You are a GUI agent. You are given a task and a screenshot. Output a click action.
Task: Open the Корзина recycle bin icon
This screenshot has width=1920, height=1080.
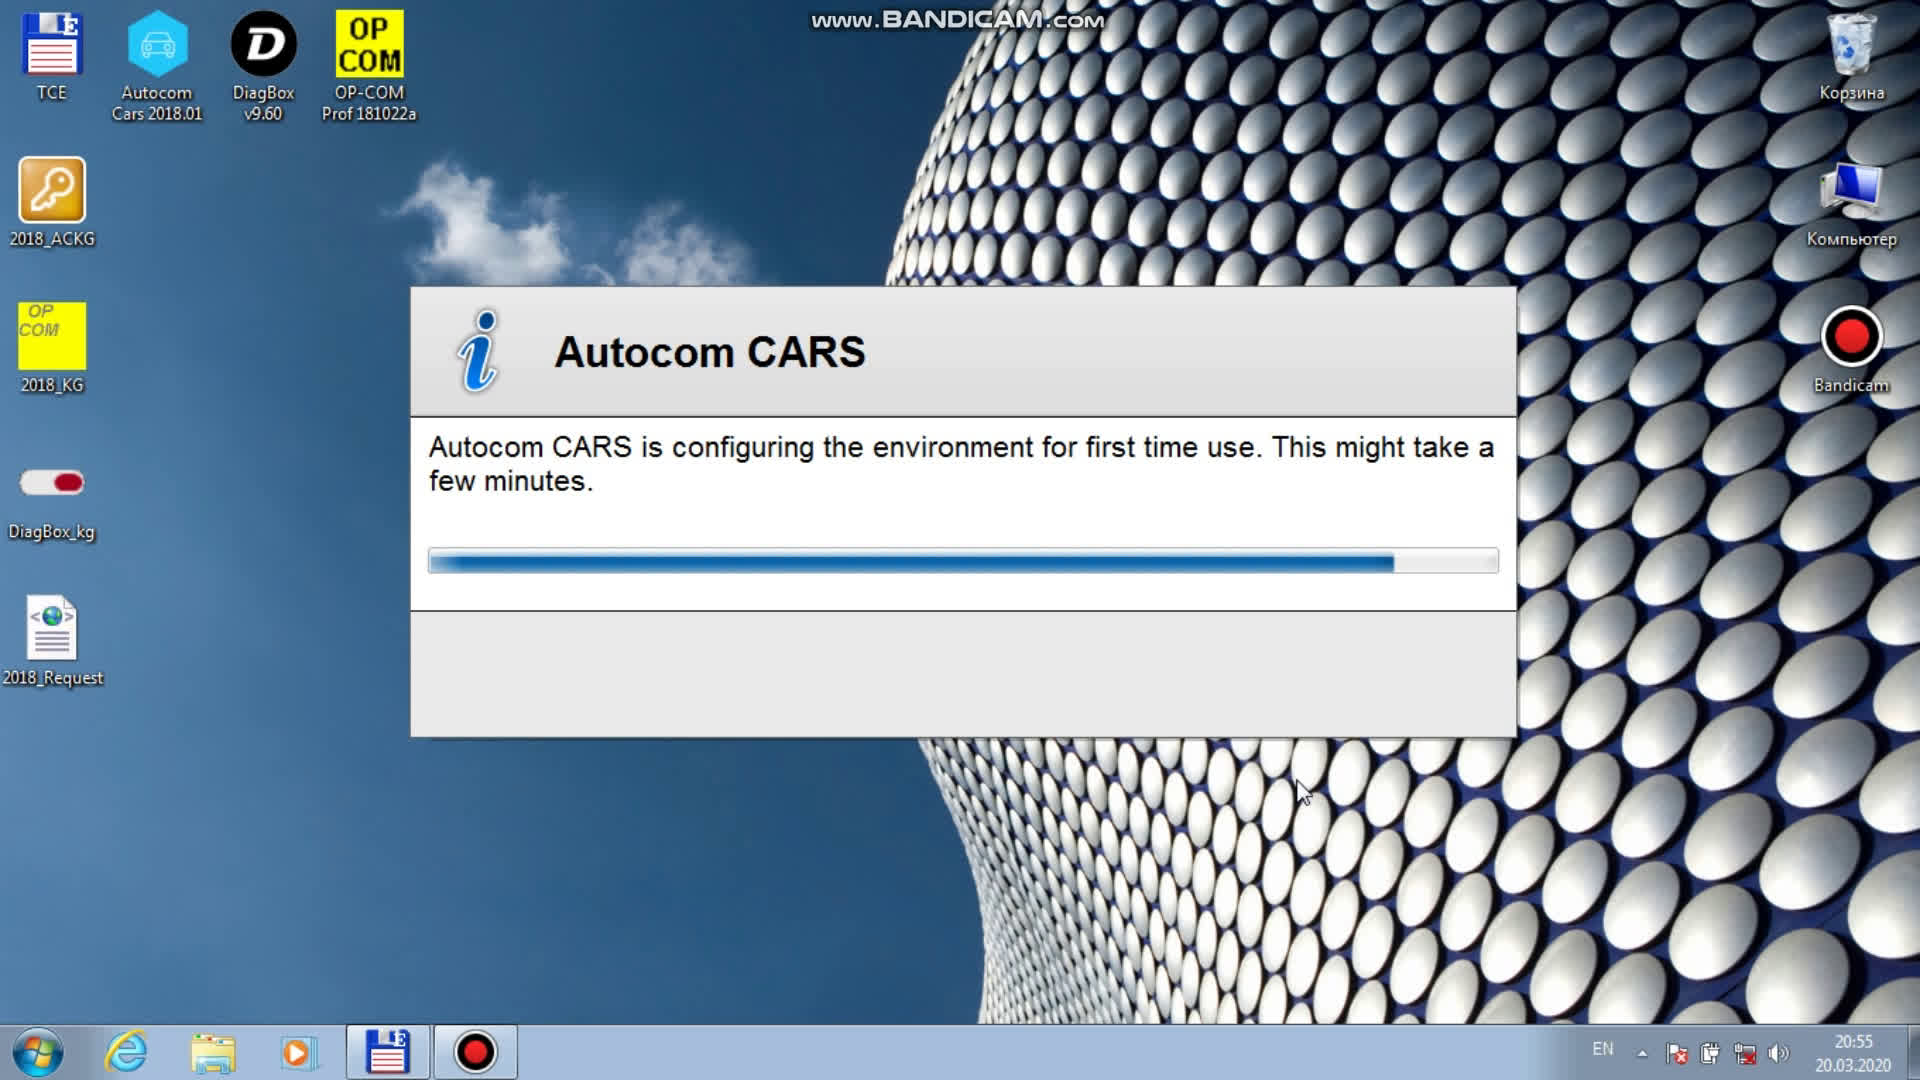pos(1851,57)
